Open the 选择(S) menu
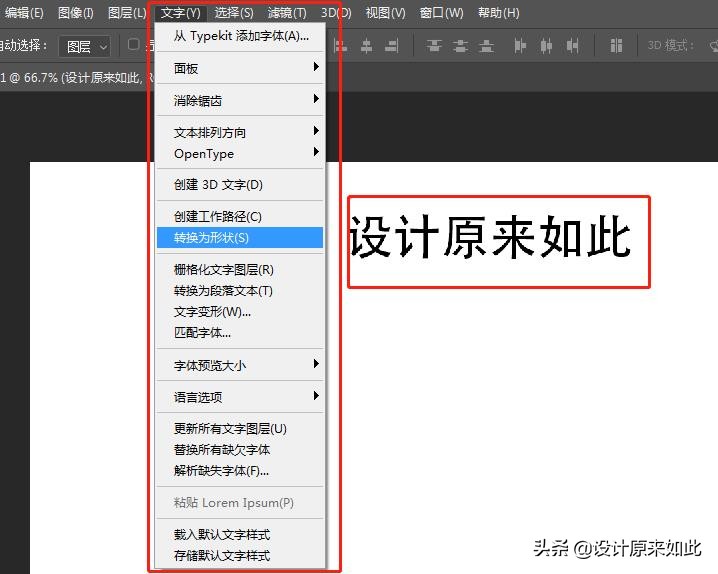 pyautogui.click(x=234, y=13)
